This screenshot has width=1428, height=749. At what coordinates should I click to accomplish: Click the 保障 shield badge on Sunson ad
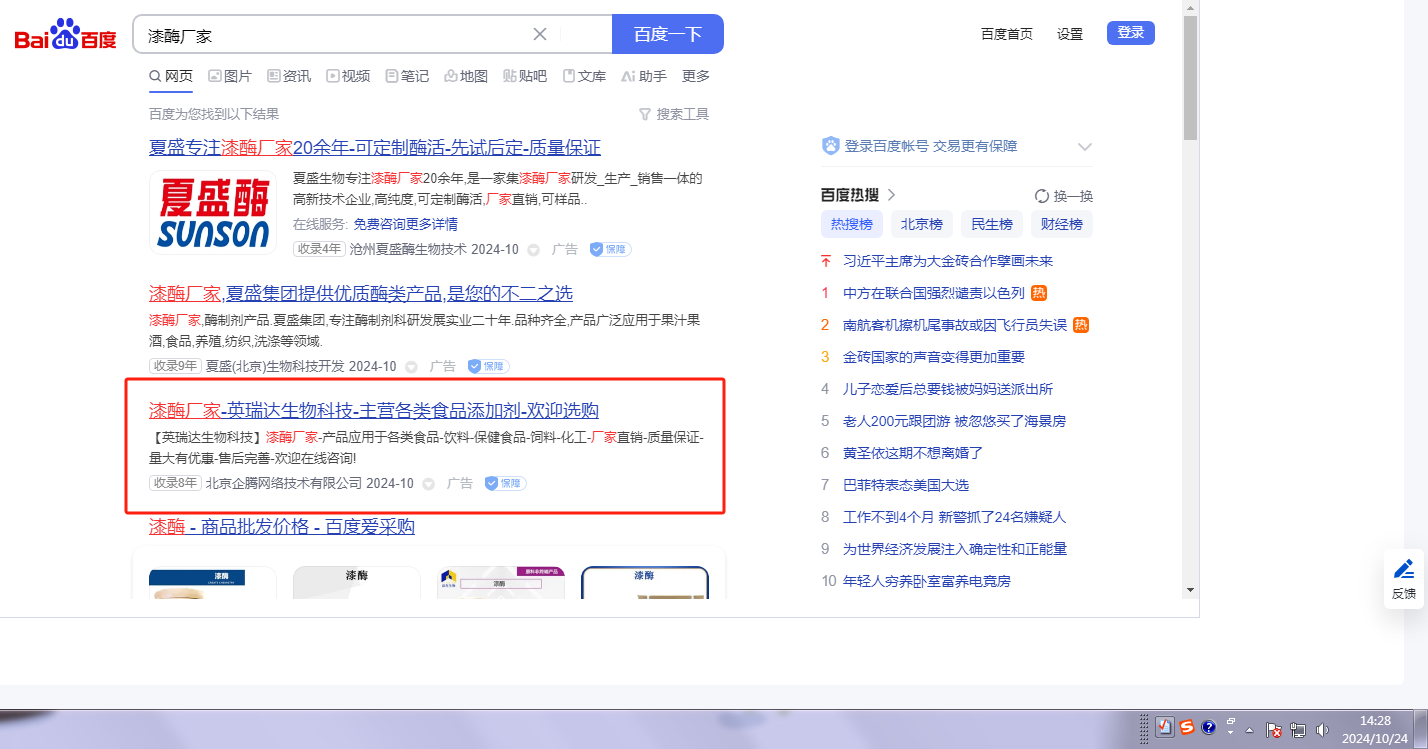click(x=610, y=249)
